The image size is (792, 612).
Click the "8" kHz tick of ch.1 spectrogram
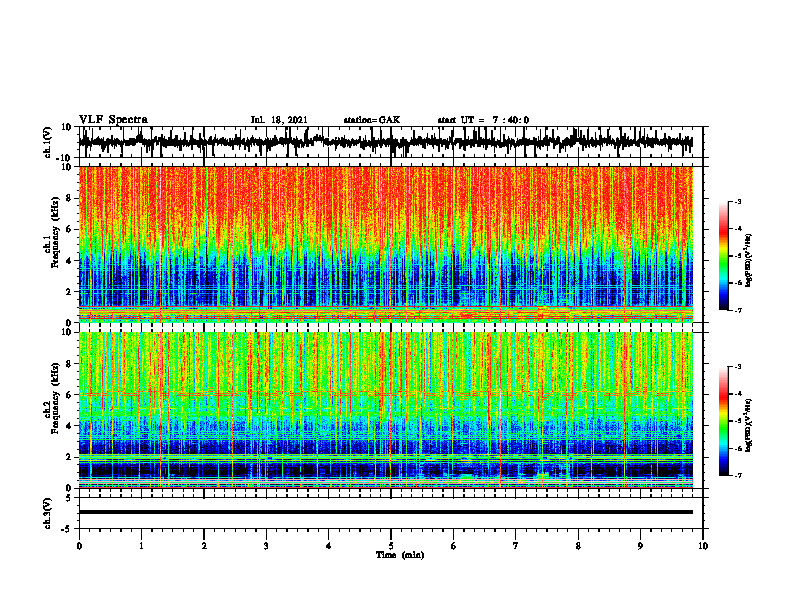click(x=69, y=198)
